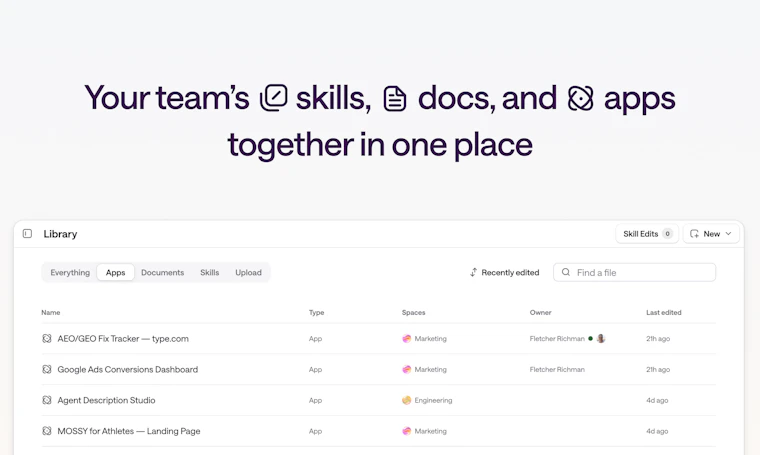
Task: Click the sort arrows icon beside Recently edited
Action: coord(474,272)
